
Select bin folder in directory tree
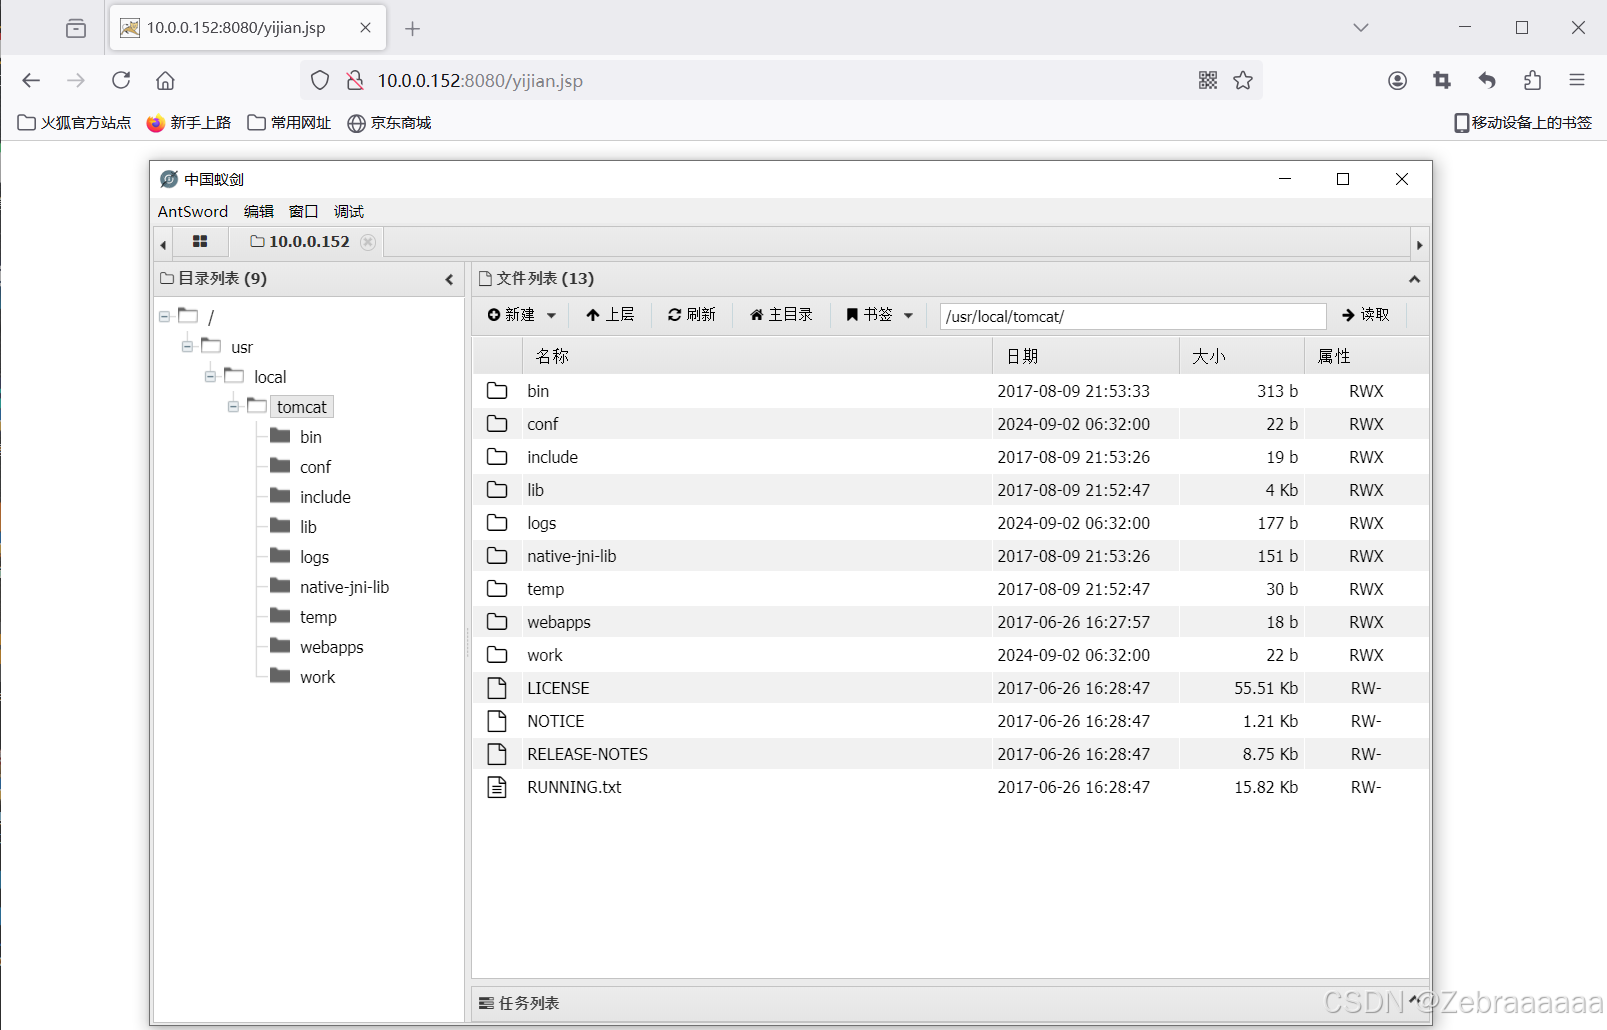pos(311,437)
